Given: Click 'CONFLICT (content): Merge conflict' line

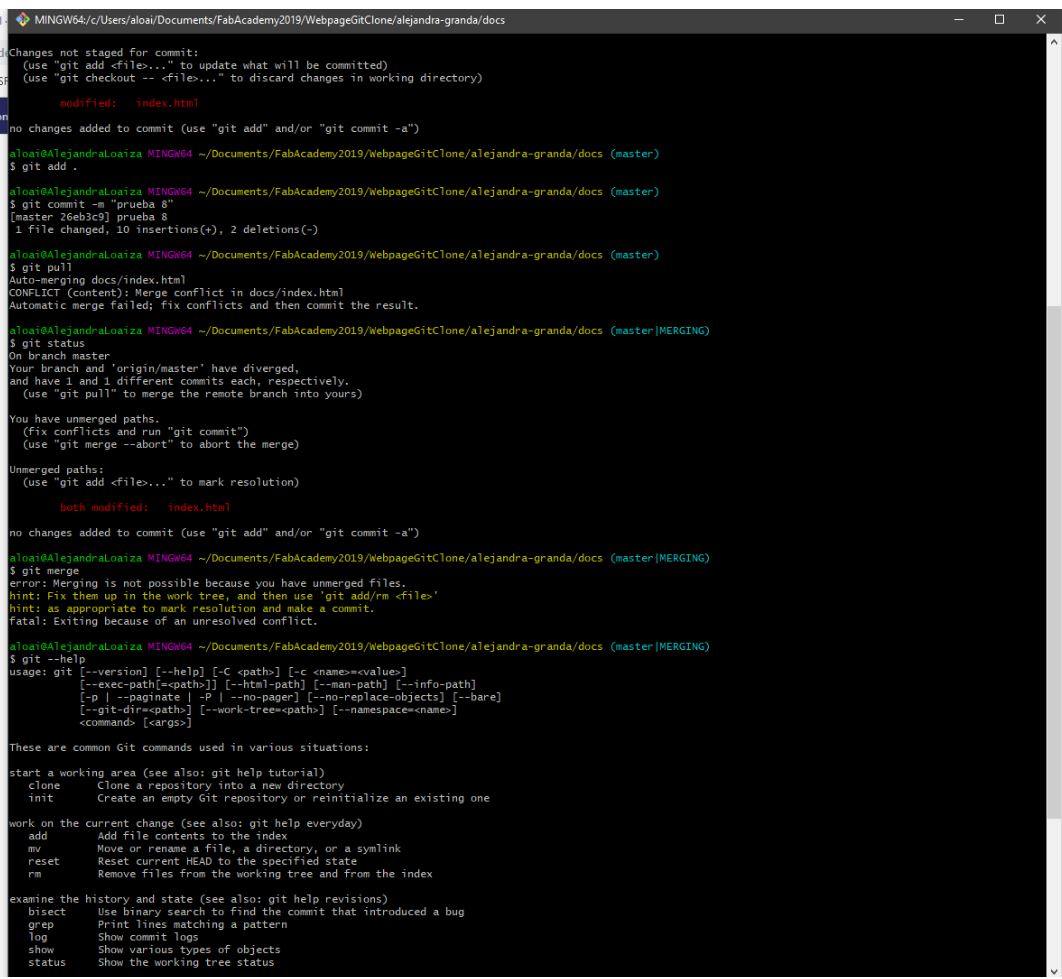Looking at the screenshot, I should pos(176,293).
